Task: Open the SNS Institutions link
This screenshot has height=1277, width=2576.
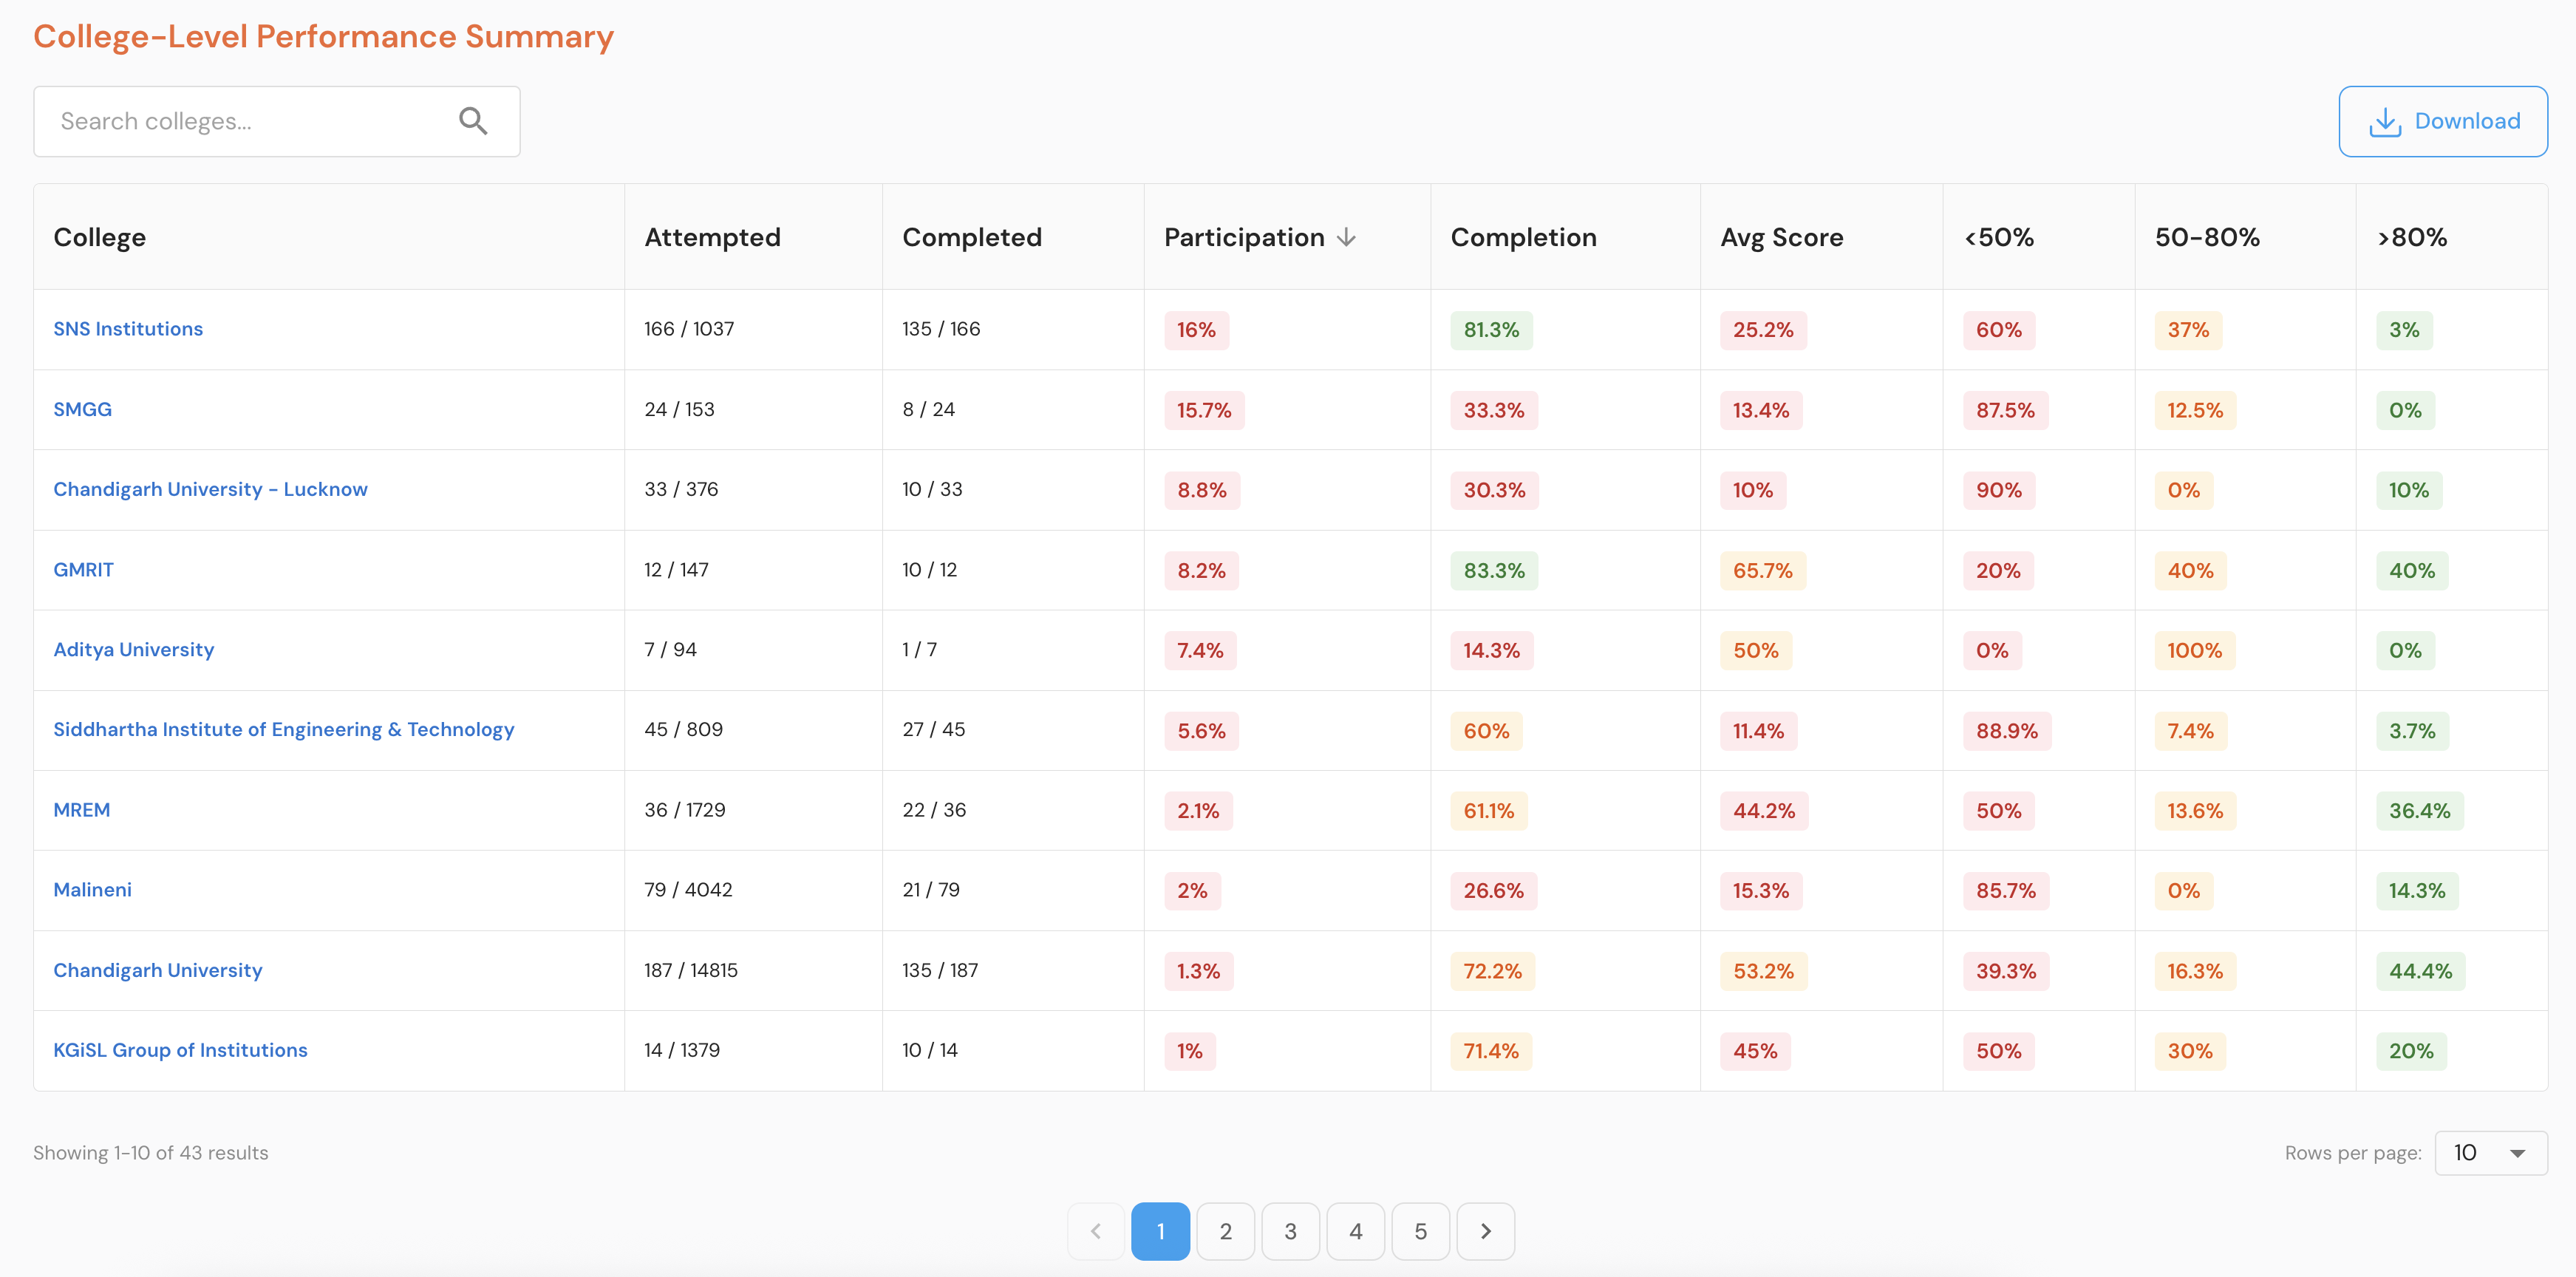Action: [128, 329]
